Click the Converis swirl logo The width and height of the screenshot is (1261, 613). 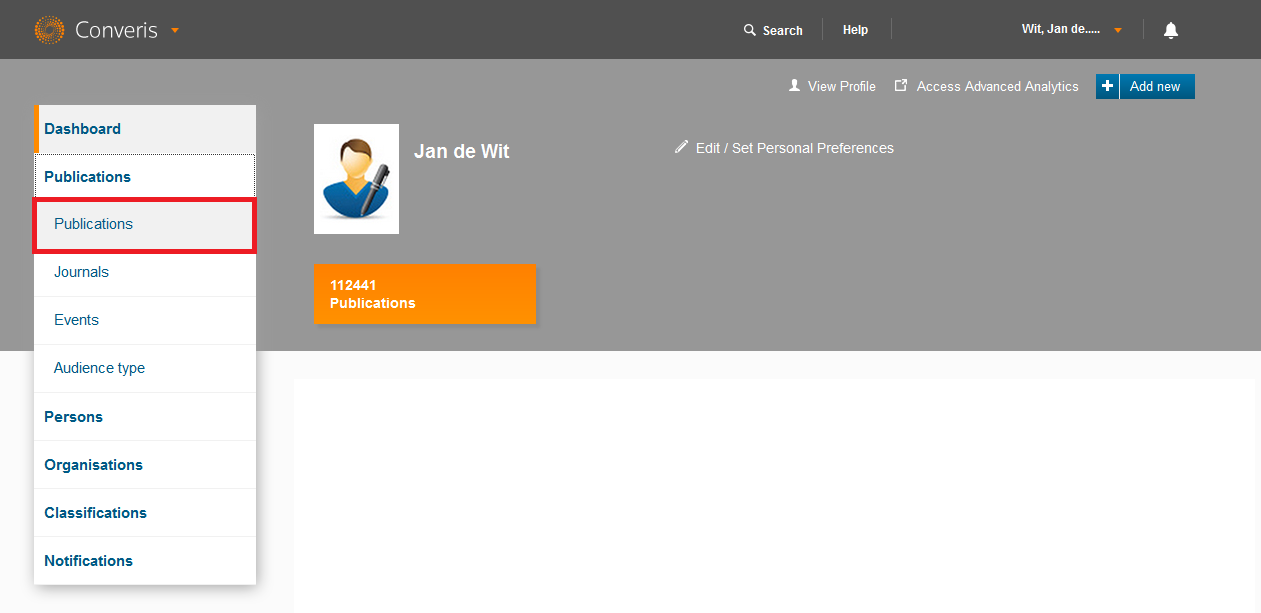click(49, 30)
